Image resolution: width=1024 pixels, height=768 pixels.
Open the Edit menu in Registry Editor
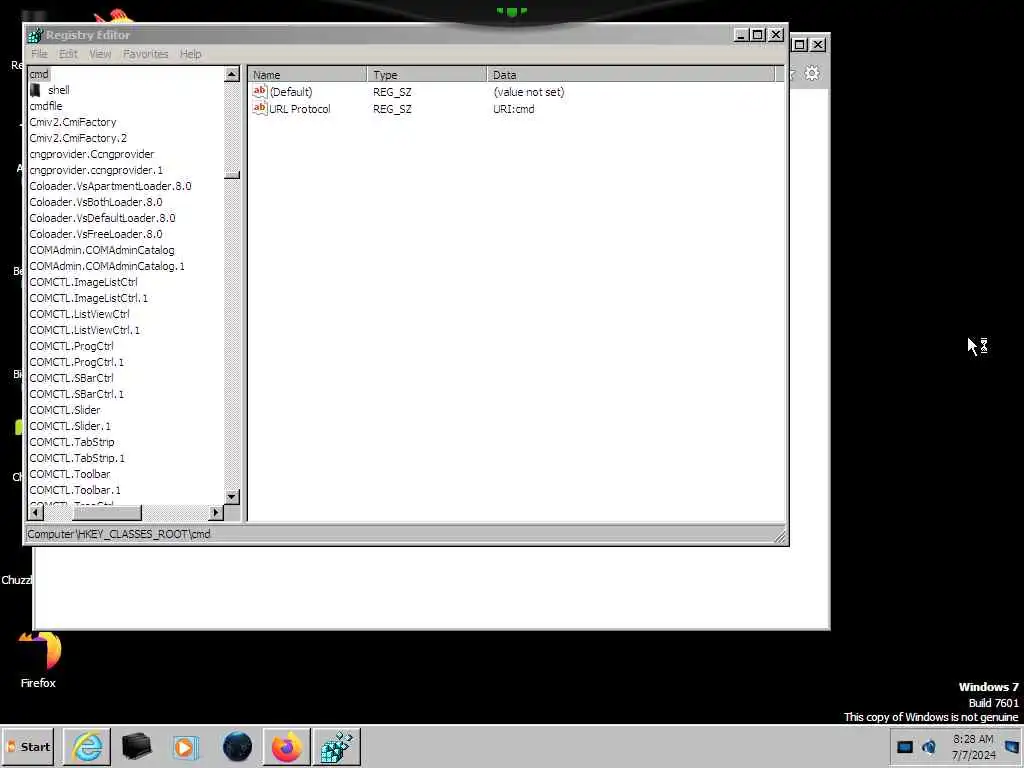[68, 54]
